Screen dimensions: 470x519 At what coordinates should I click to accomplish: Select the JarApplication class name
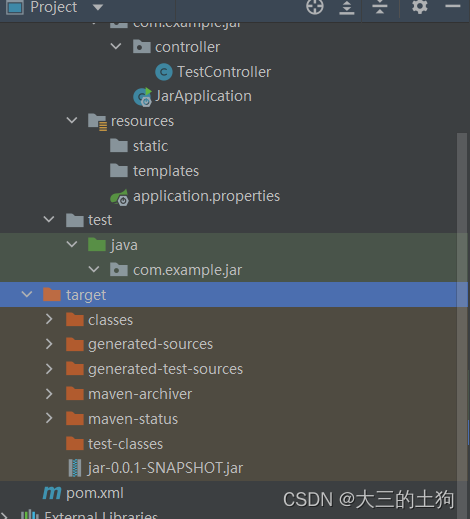pyautogui.click(x=203, y=96)
